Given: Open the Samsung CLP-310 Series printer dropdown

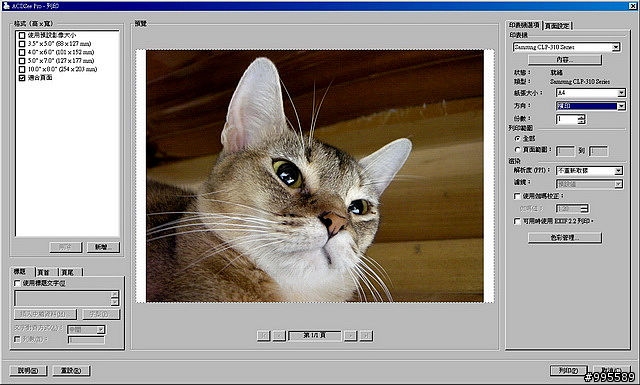Looking at the screenshot, I should (616, 47).
